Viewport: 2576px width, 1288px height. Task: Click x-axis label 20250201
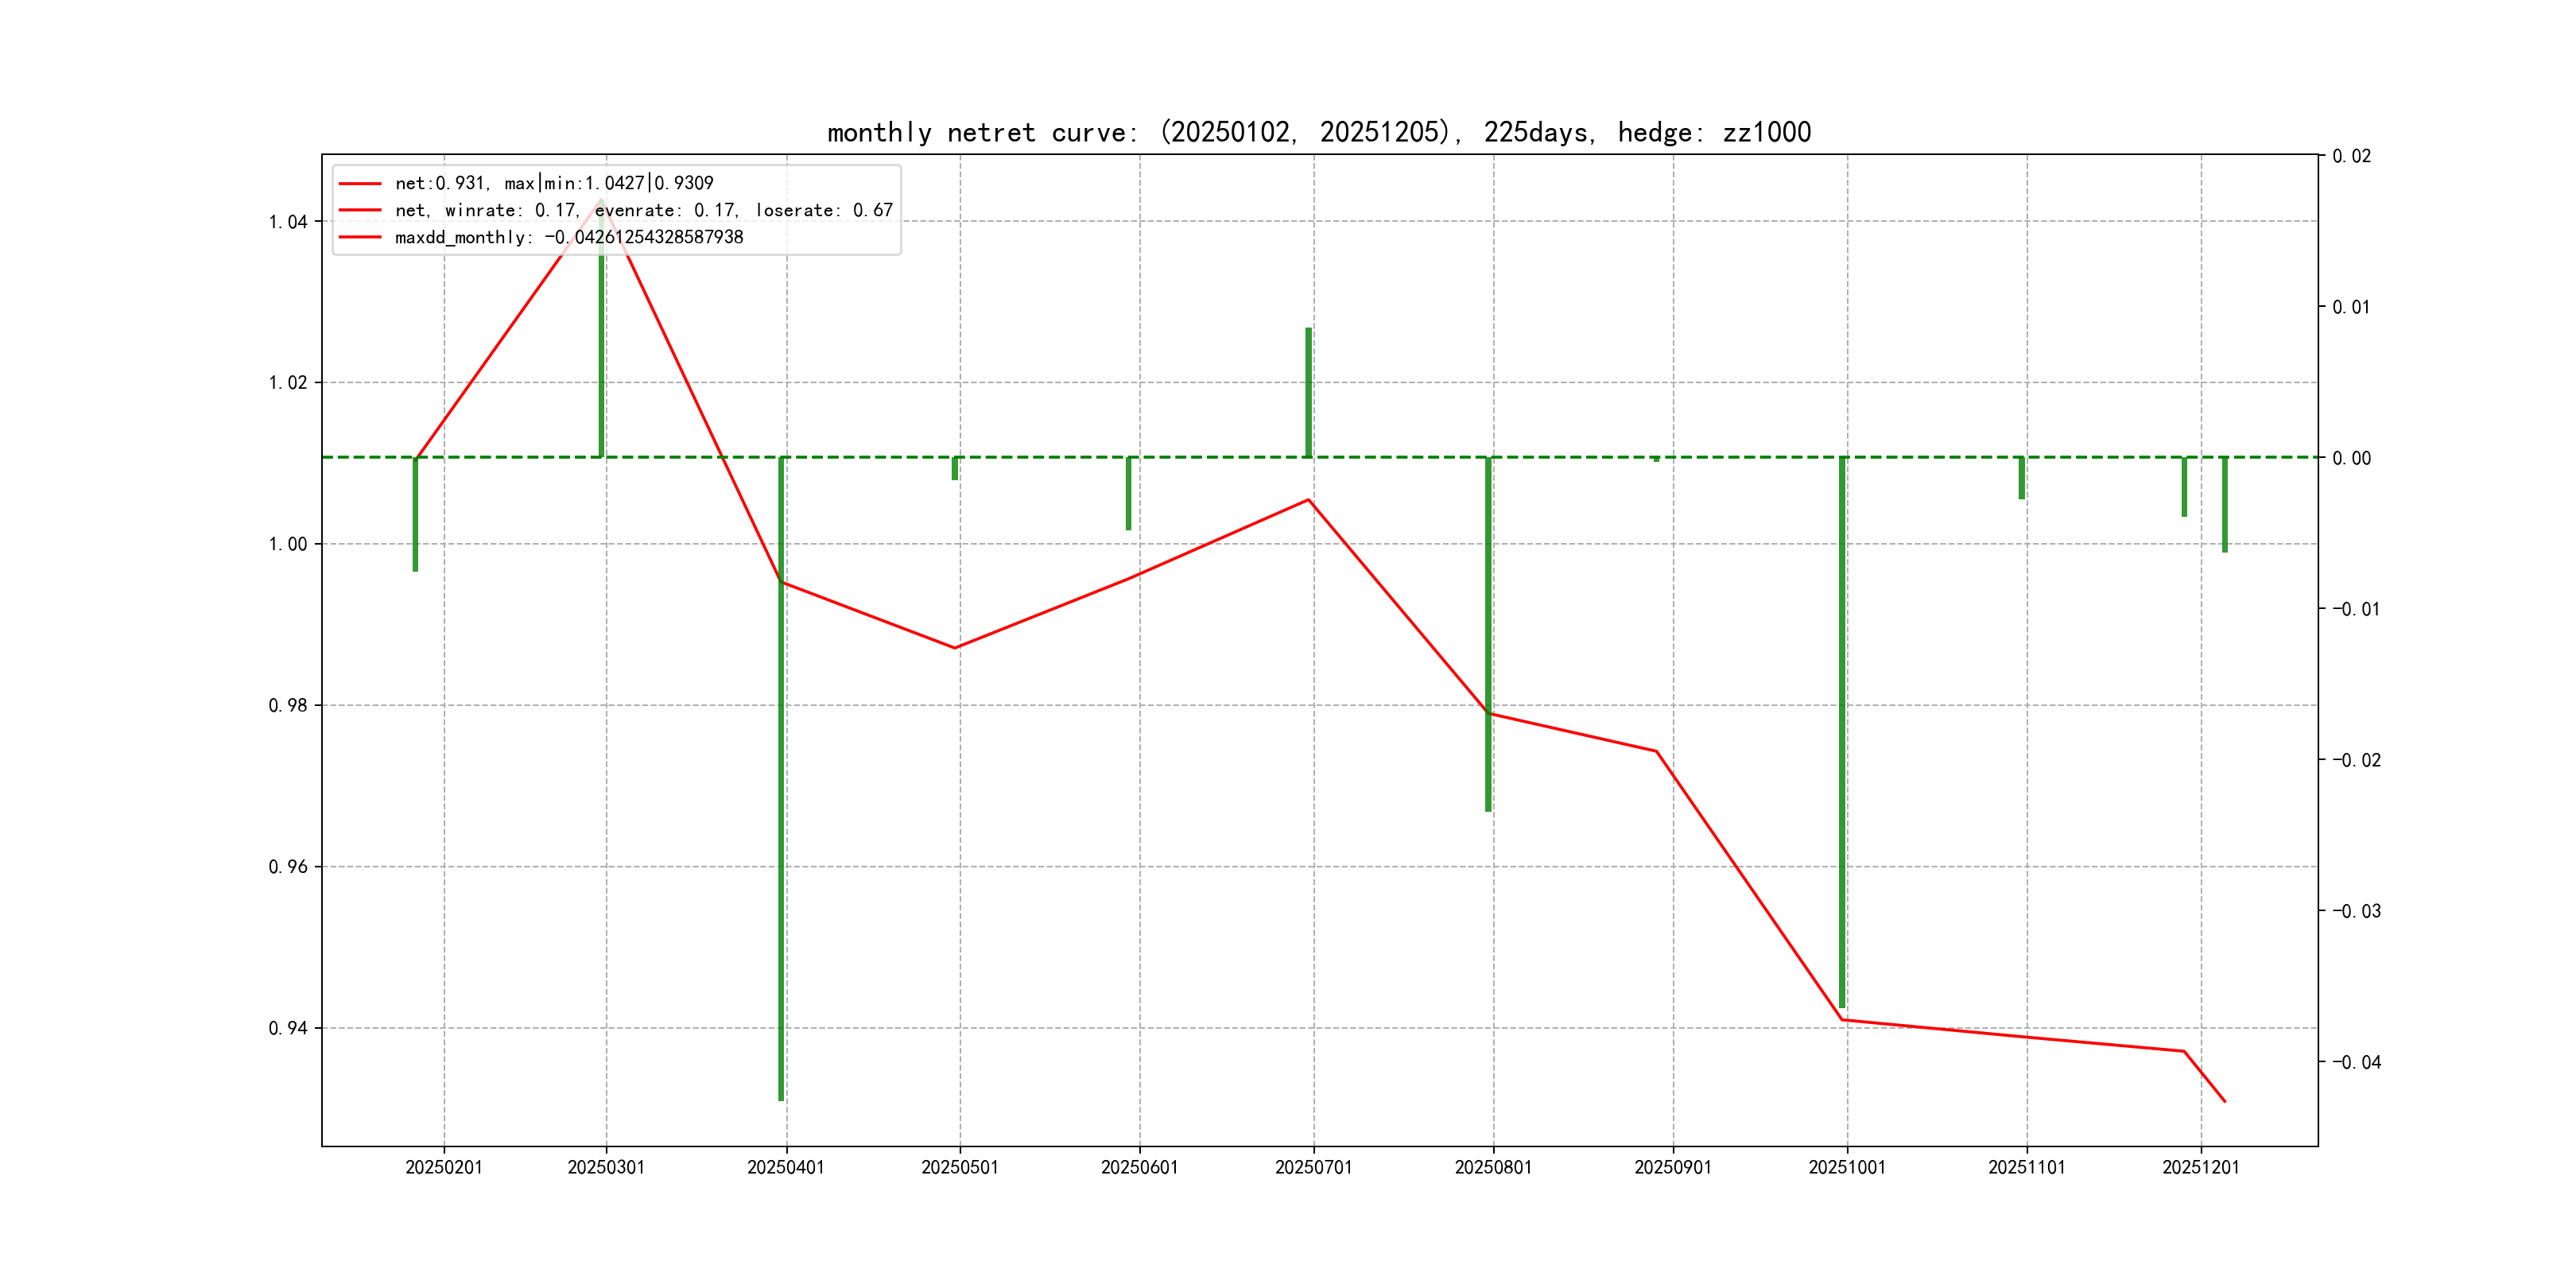(x=444, y=1167)
